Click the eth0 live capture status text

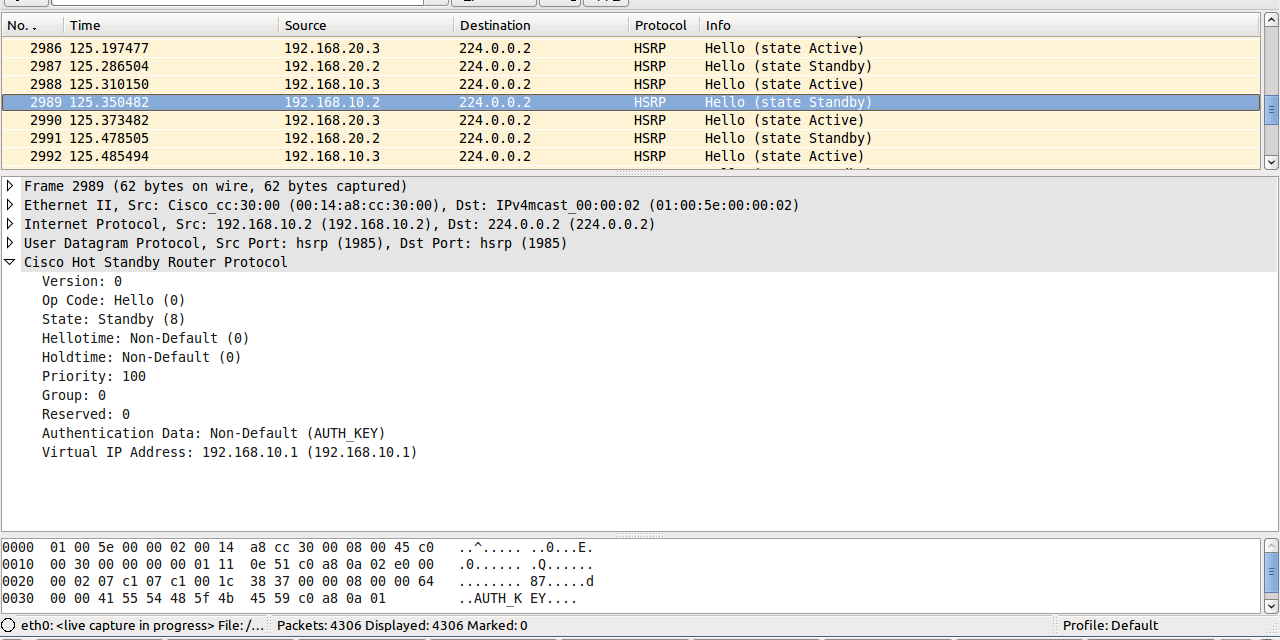click(144, 625)
